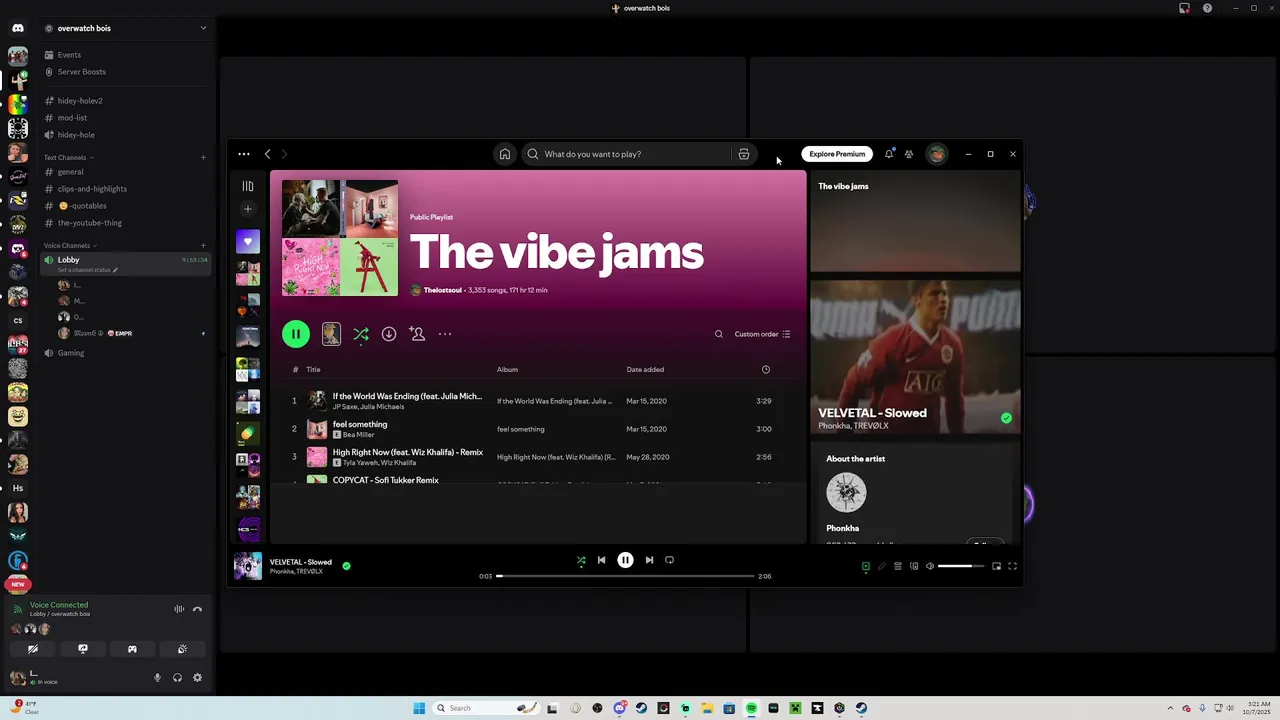Skip to the previous track
Viewport: 1280px width, 720px height.
[x=601, y=560]
